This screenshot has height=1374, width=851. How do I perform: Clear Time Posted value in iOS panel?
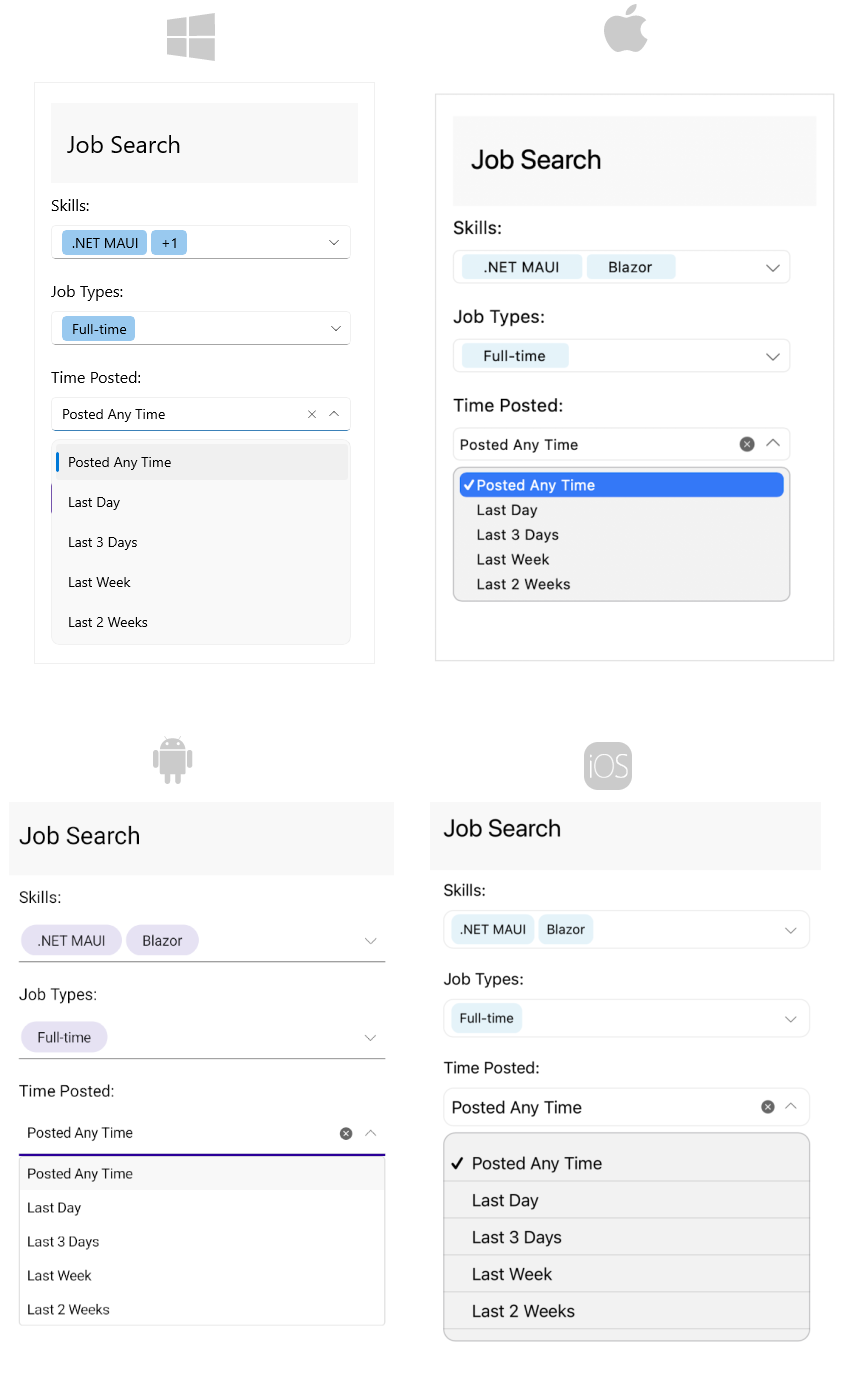coord(768,1107)
